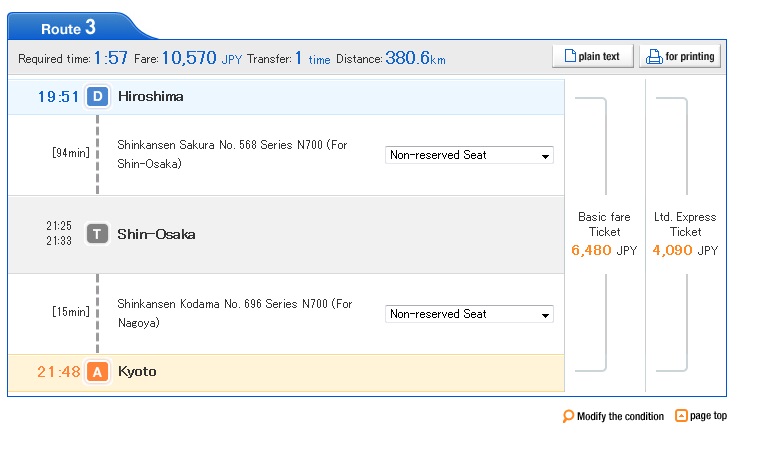
Task: Click Shinkansen Sakura No. 568 train description
Action: click(x=232, y=154)
